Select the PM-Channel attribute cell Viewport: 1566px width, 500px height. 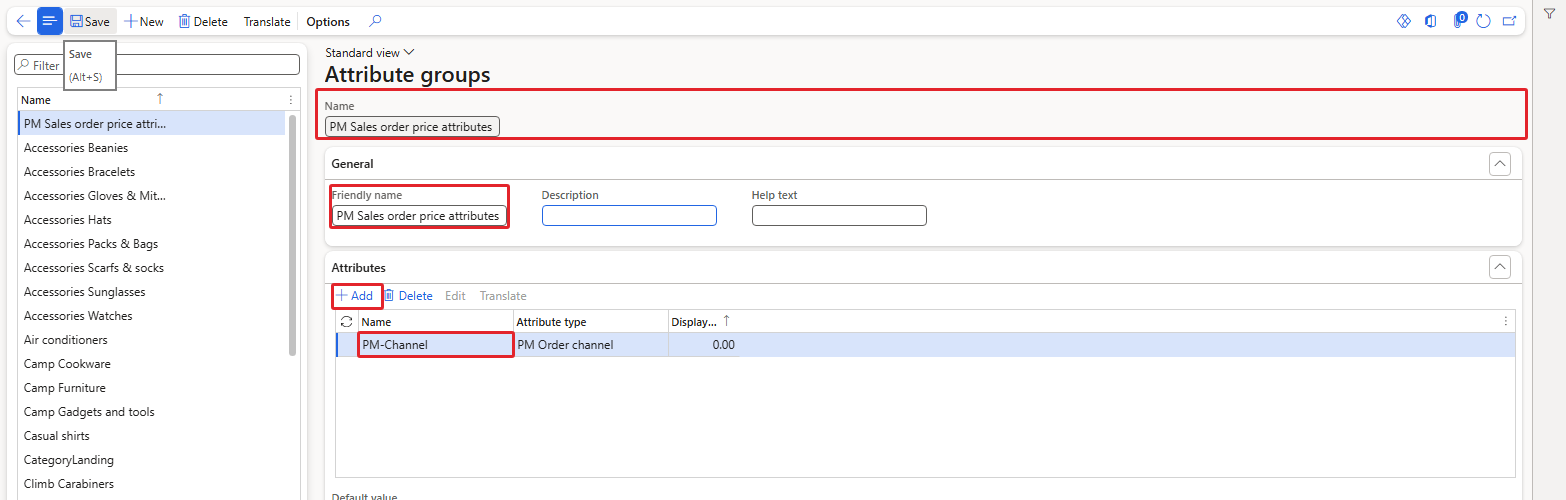click(435, 345)
